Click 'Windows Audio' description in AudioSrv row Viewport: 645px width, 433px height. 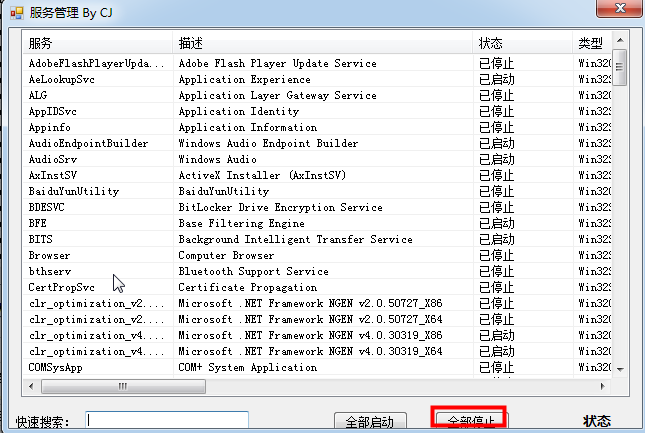tap(218, 160)
